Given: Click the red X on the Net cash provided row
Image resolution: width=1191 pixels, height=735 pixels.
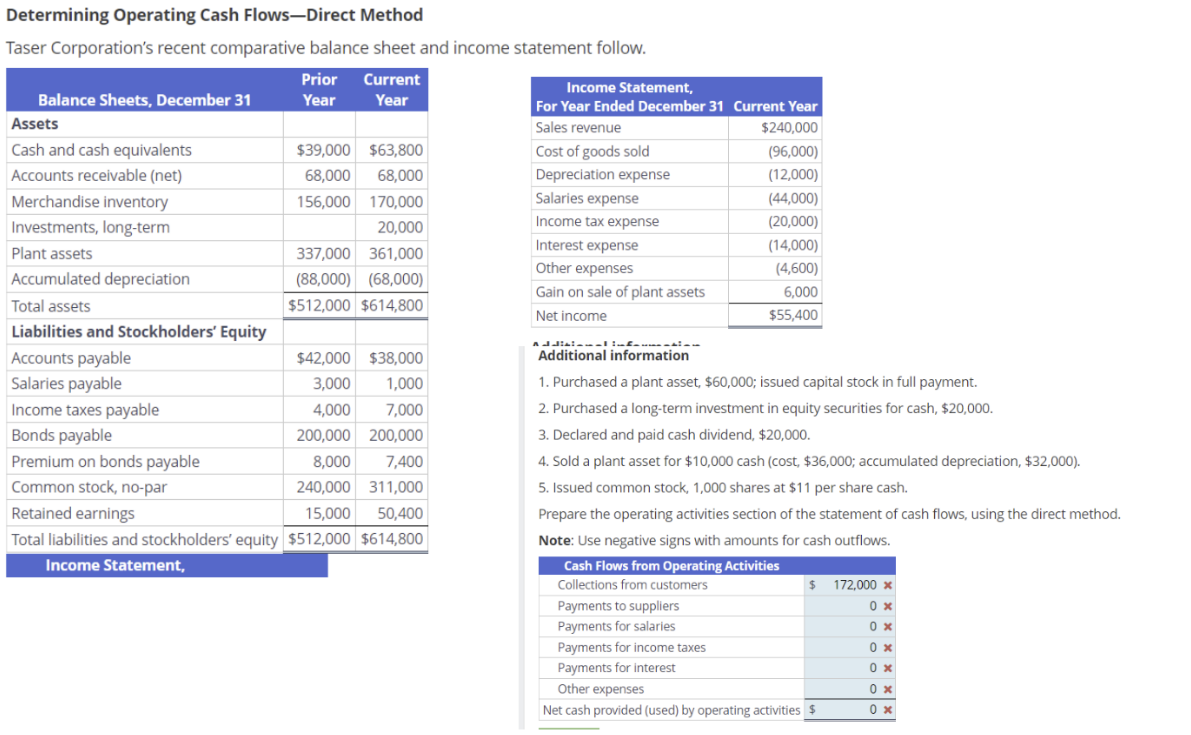Looking at the screenshot, I should (x=889, y=710).
